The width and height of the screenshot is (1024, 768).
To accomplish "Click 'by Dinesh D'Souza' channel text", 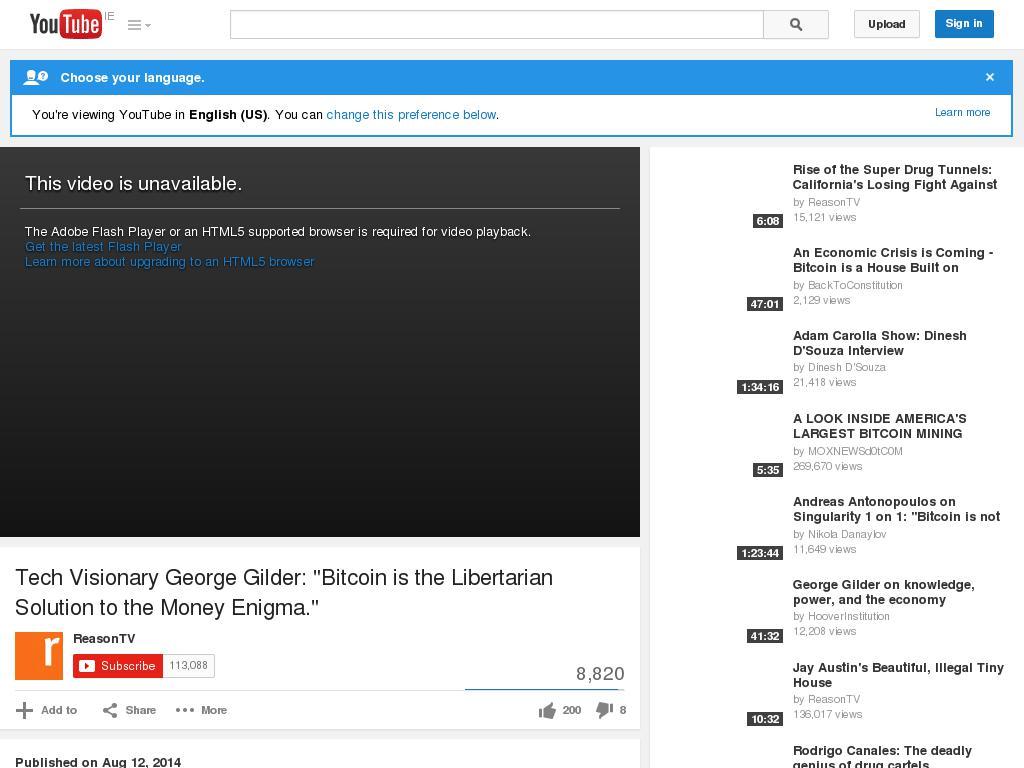I will click(x=839, y=368).
